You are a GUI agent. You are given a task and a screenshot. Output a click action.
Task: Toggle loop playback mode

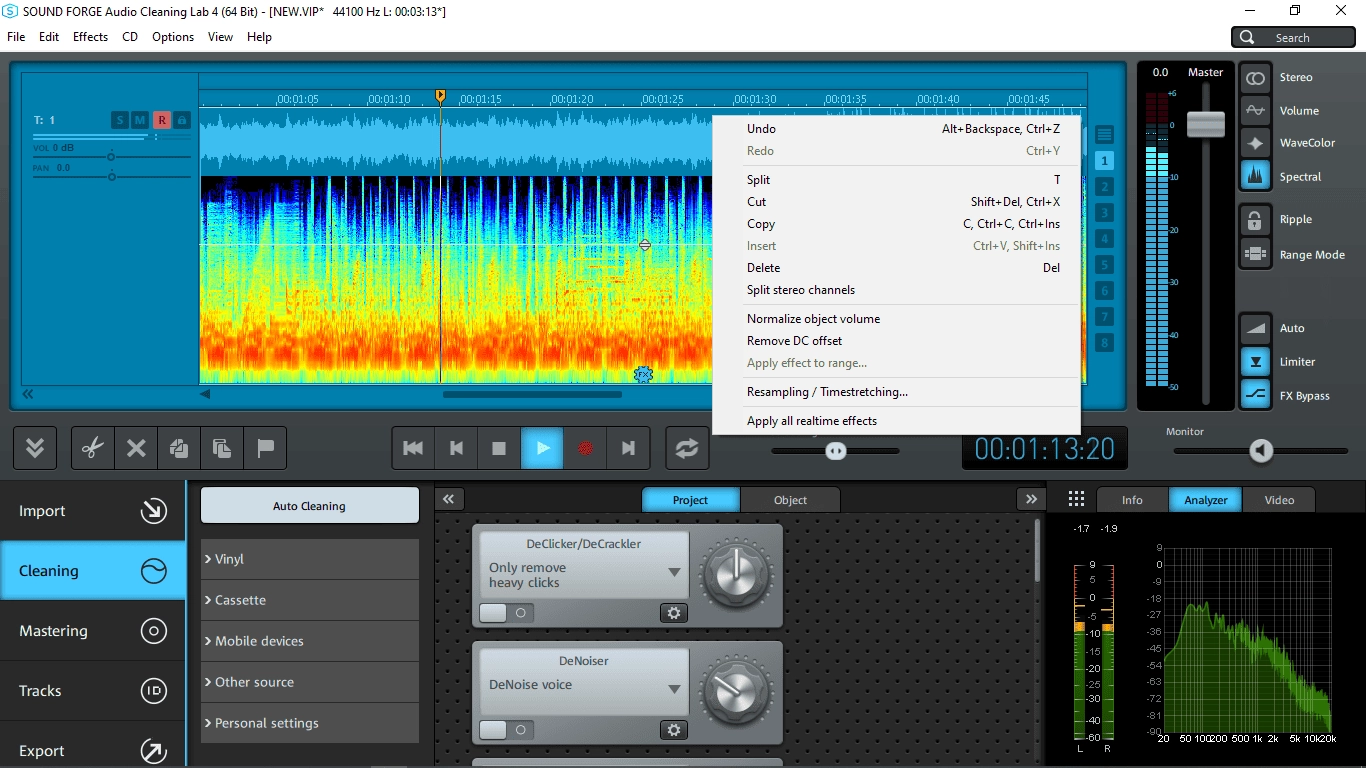pyautogui.click(x=687, y=449)
